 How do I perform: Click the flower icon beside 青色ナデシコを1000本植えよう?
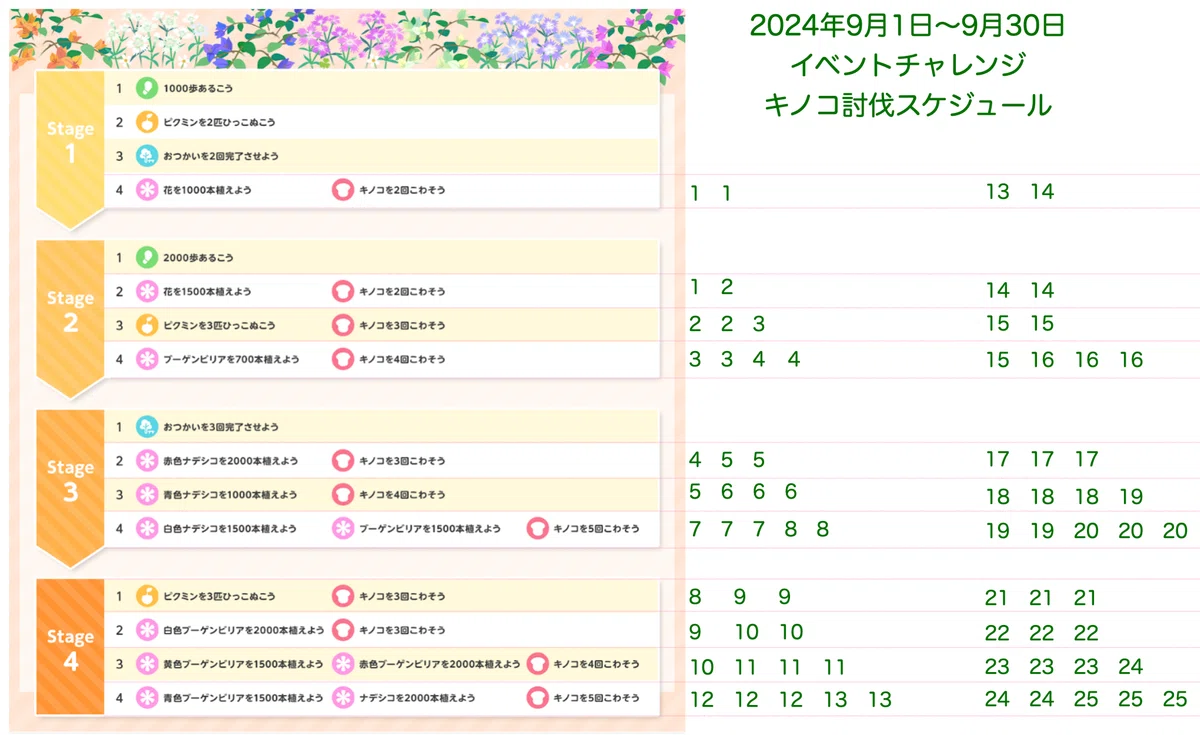pos(147,494)
